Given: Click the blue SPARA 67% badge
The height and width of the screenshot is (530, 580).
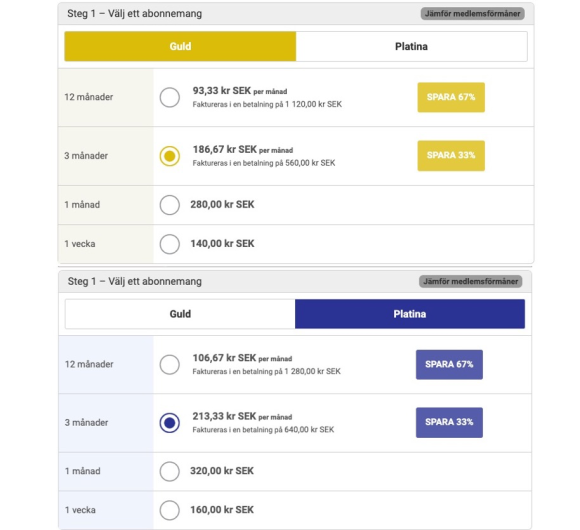Looking at the screenshot, I should [x=449, y=364].
